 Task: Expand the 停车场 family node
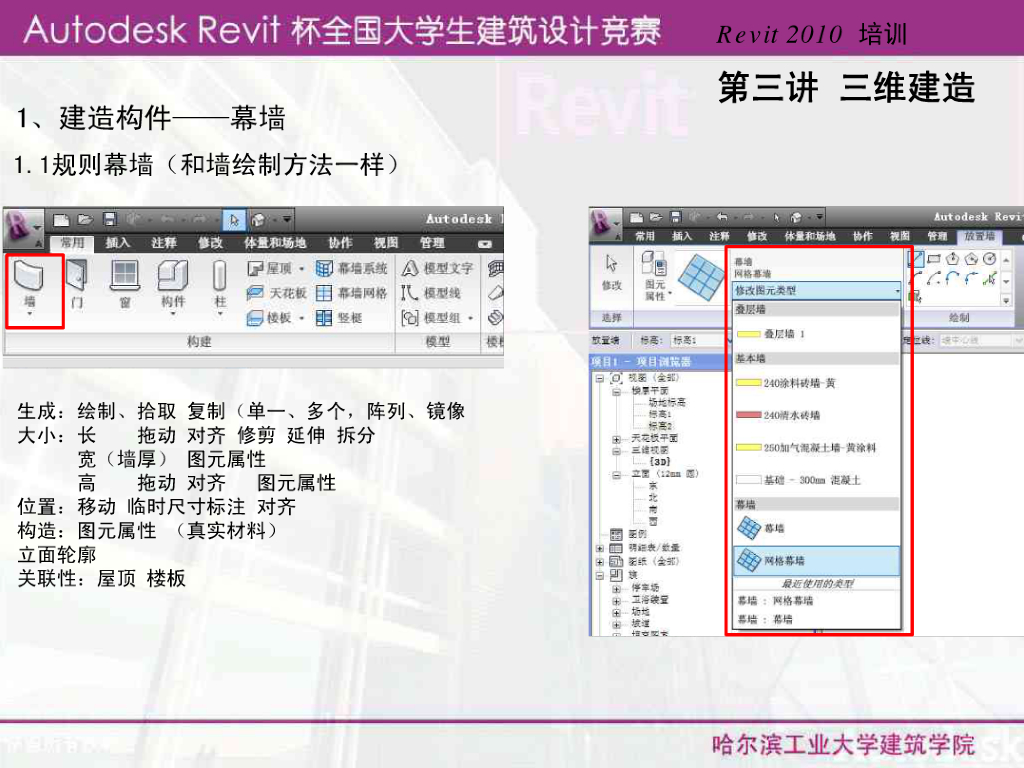click(616, 588)
